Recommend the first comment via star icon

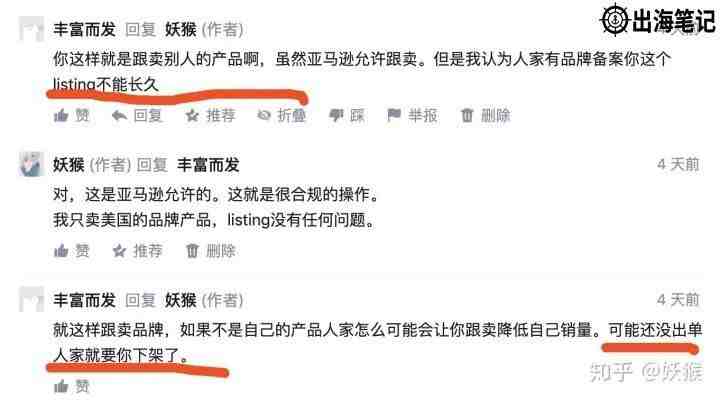pyautogui.click(x=192, y=115)
